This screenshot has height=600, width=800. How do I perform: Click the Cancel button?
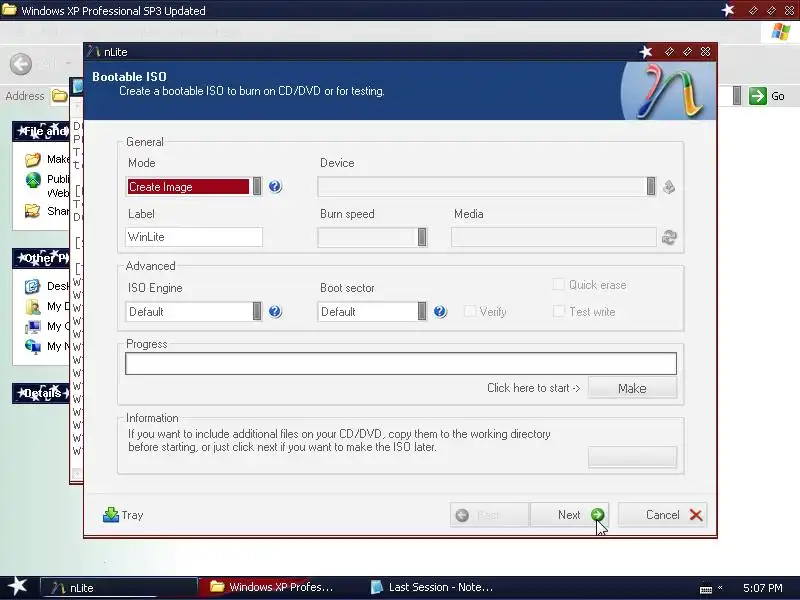pyautogui.click(x=662, y=515)
